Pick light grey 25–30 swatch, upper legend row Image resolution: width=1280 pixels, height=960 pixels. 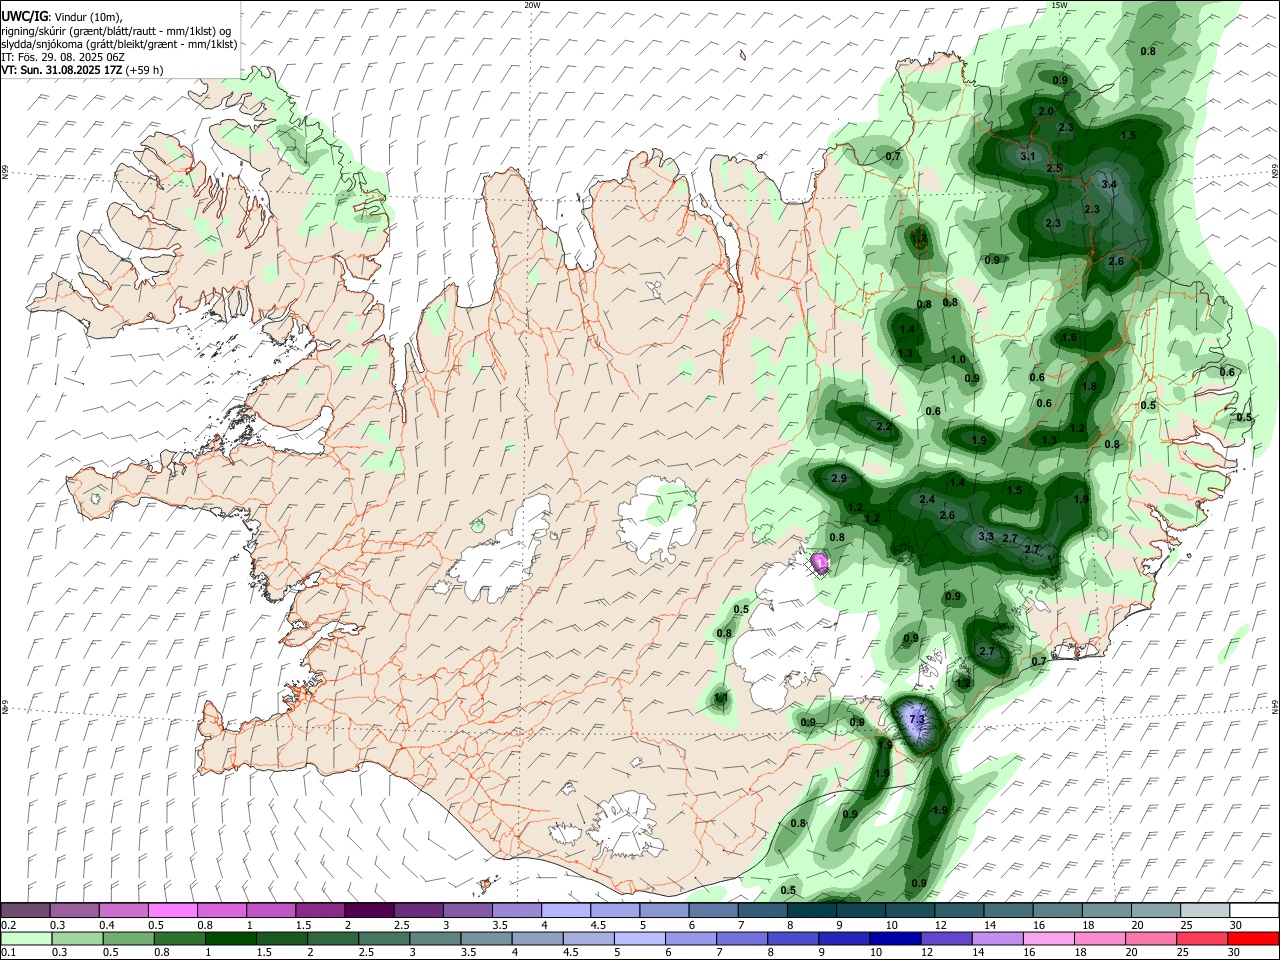(1205, 911)
